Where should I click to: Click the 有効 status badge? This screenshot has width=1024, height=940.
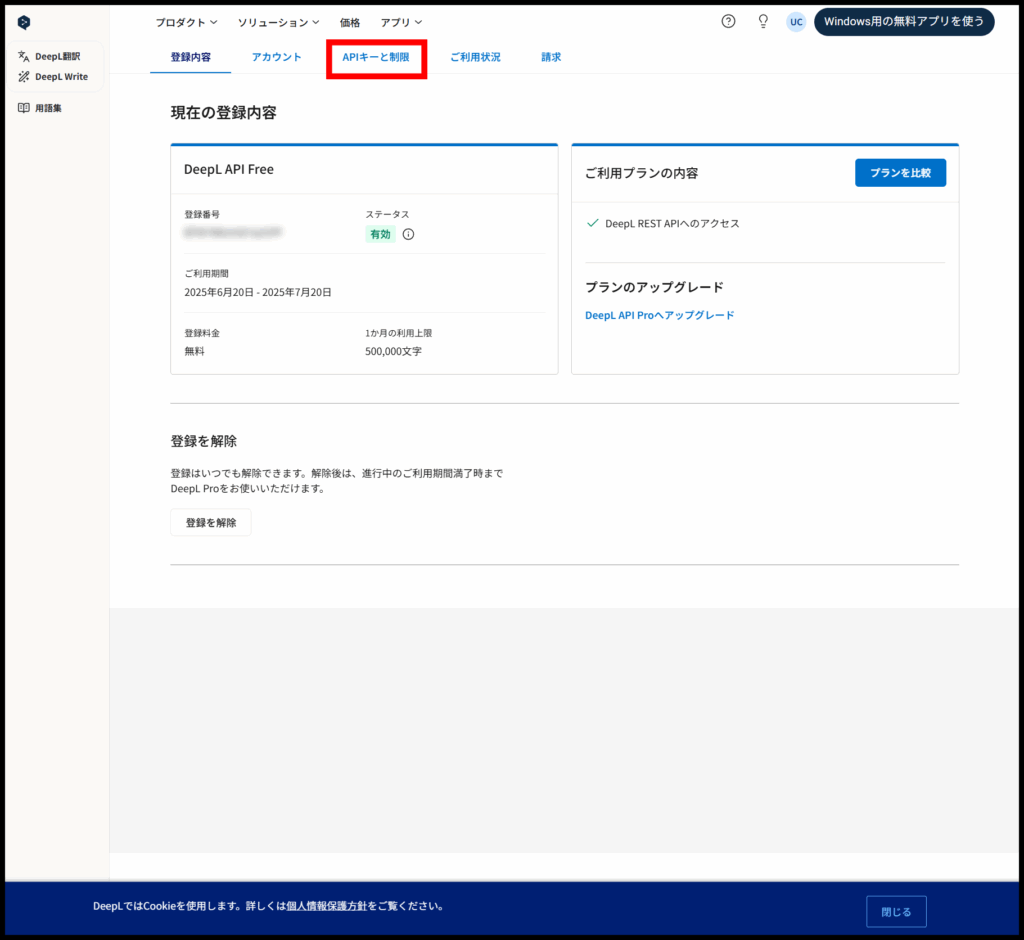coord(380,235)
